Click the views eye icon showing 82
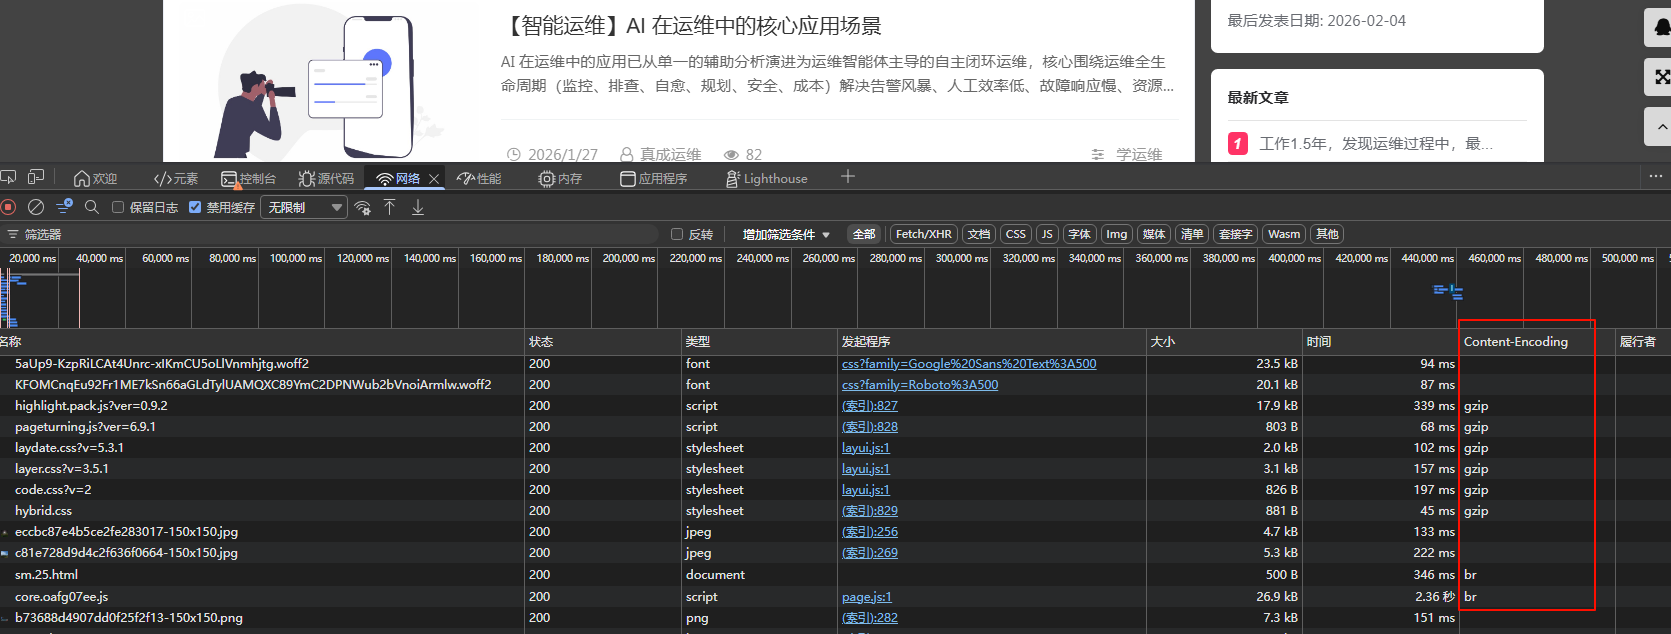Image resolution: width=1671 pixels, height=634 pixels. pos(731,154)
